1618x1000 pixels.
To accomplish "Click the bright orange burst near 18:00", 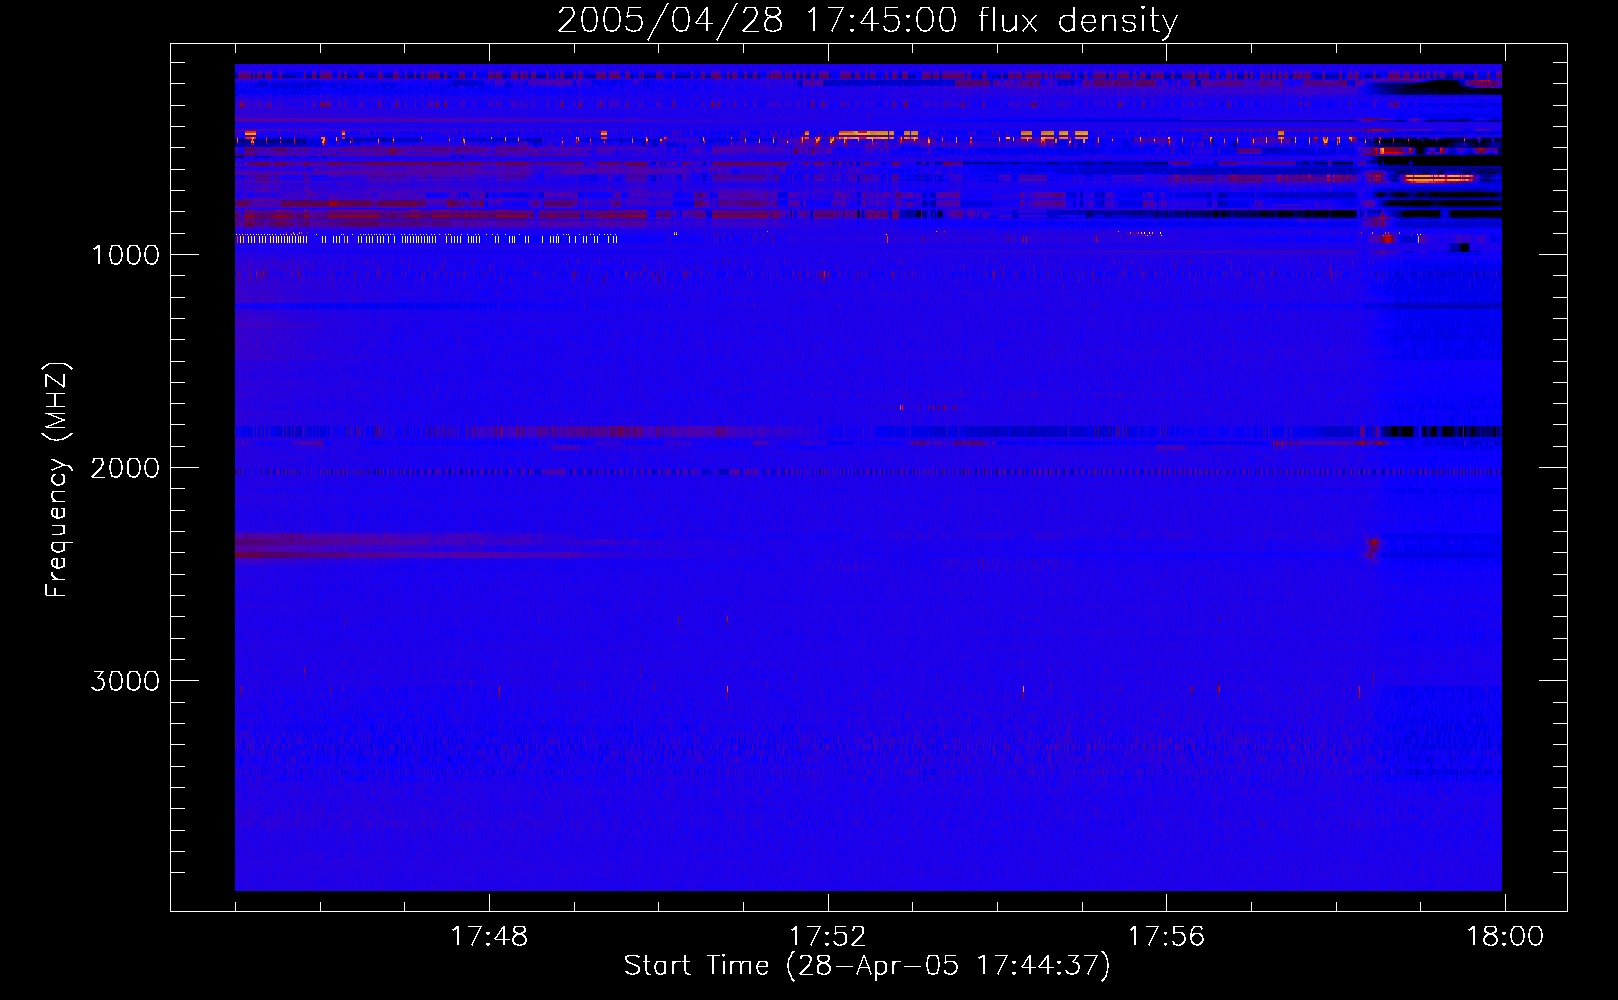I will tap(1438, 178).
